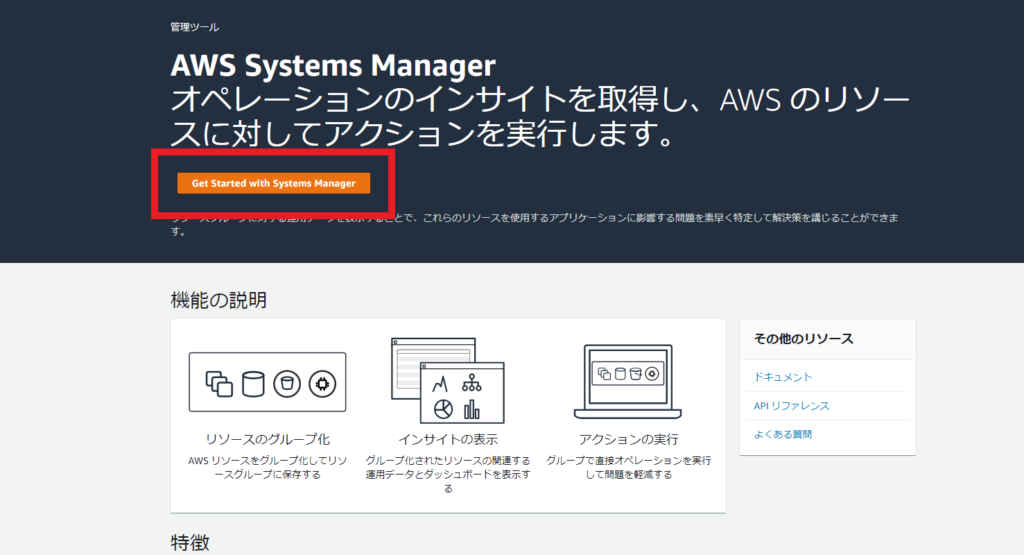The height and width of the screenshot is (555, 1024).
Task: Open the API リファレンス link
Action: [x=791, y=406]
